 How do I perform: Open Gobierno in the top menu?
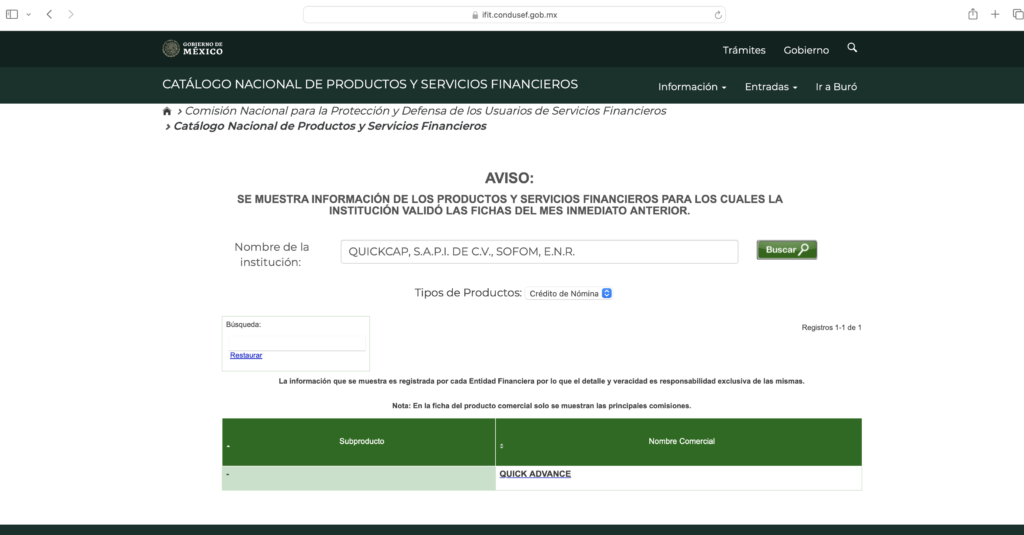coord(806,50)
